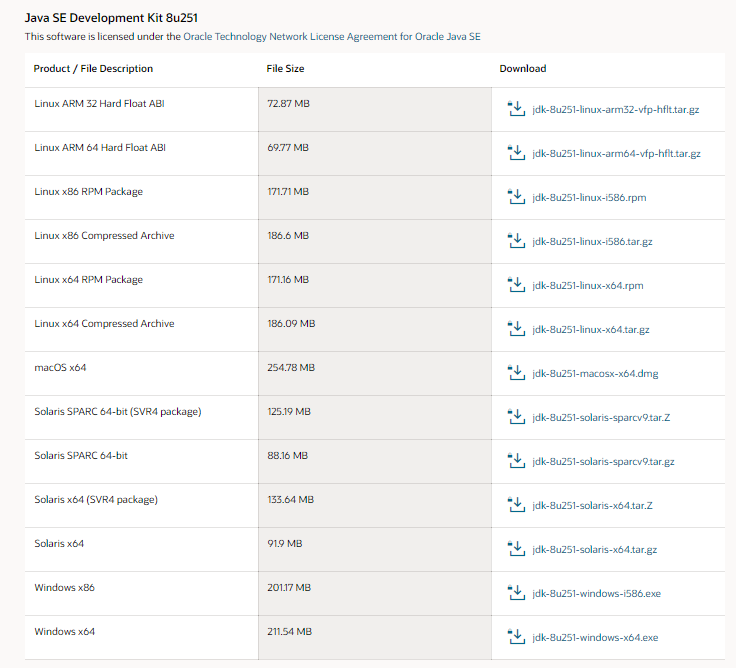This screenshot has height=668, width=736.
Task: Download jdk-8u251-macosx-x64.dmg file link
Action: tap(595, 374)
